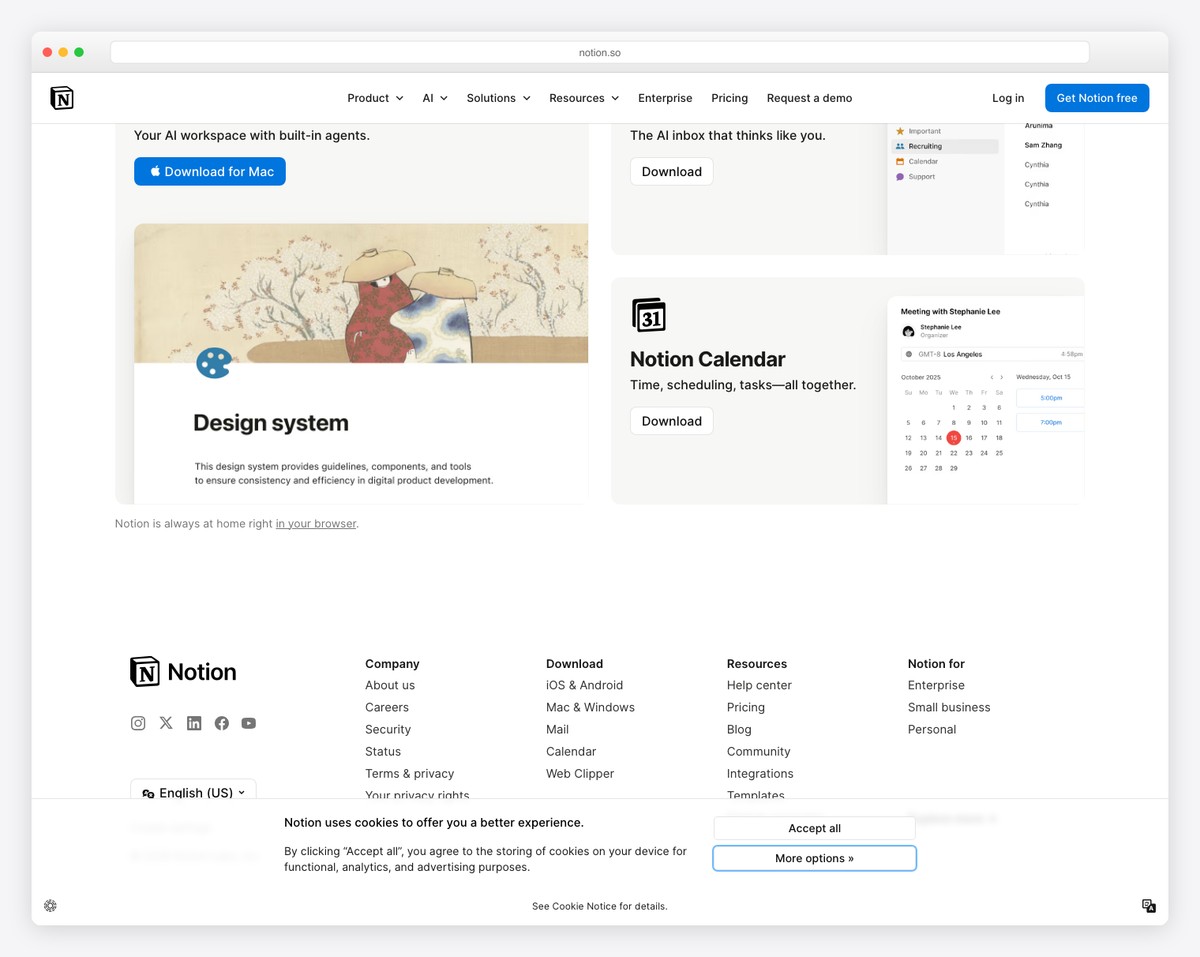Expand the Product dropdown menu
Viewport: 1200px width, 957px height.
pyautogui.click(x=375, y=97)
